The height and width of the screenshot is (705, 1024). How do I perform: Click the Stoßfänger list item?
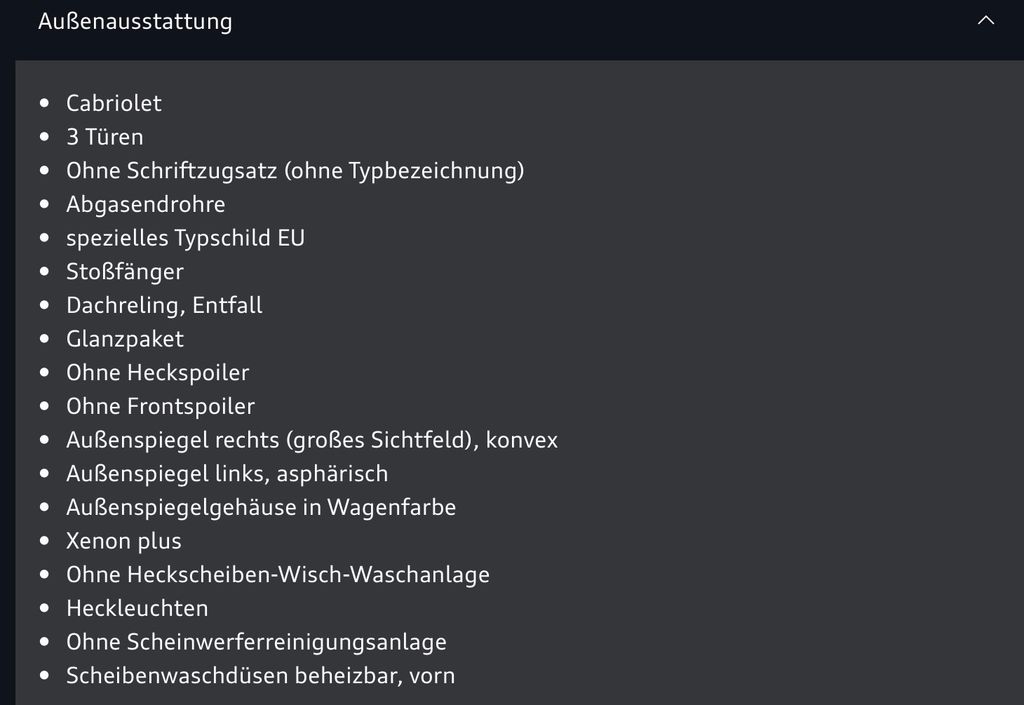coord(125,272)
